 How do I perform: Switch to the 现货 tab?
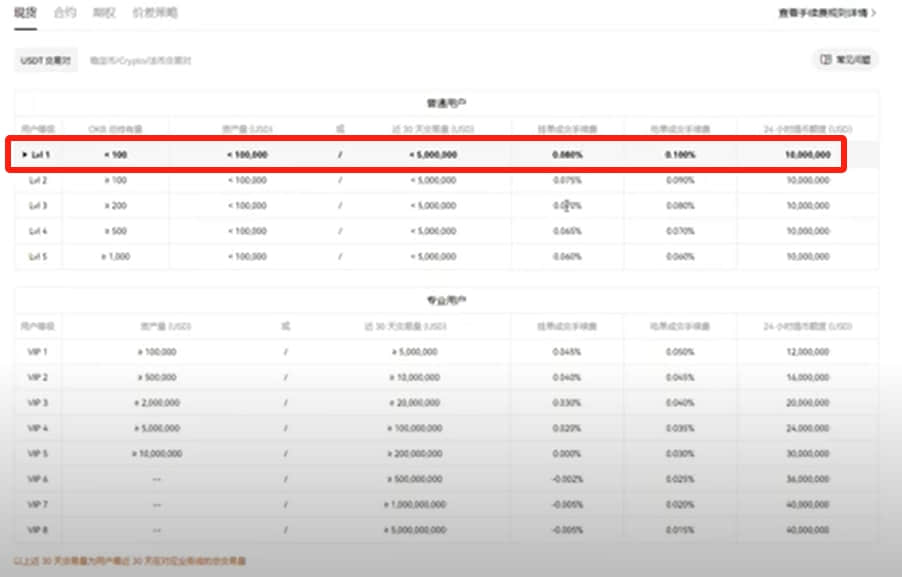click(x=25, y=13)
